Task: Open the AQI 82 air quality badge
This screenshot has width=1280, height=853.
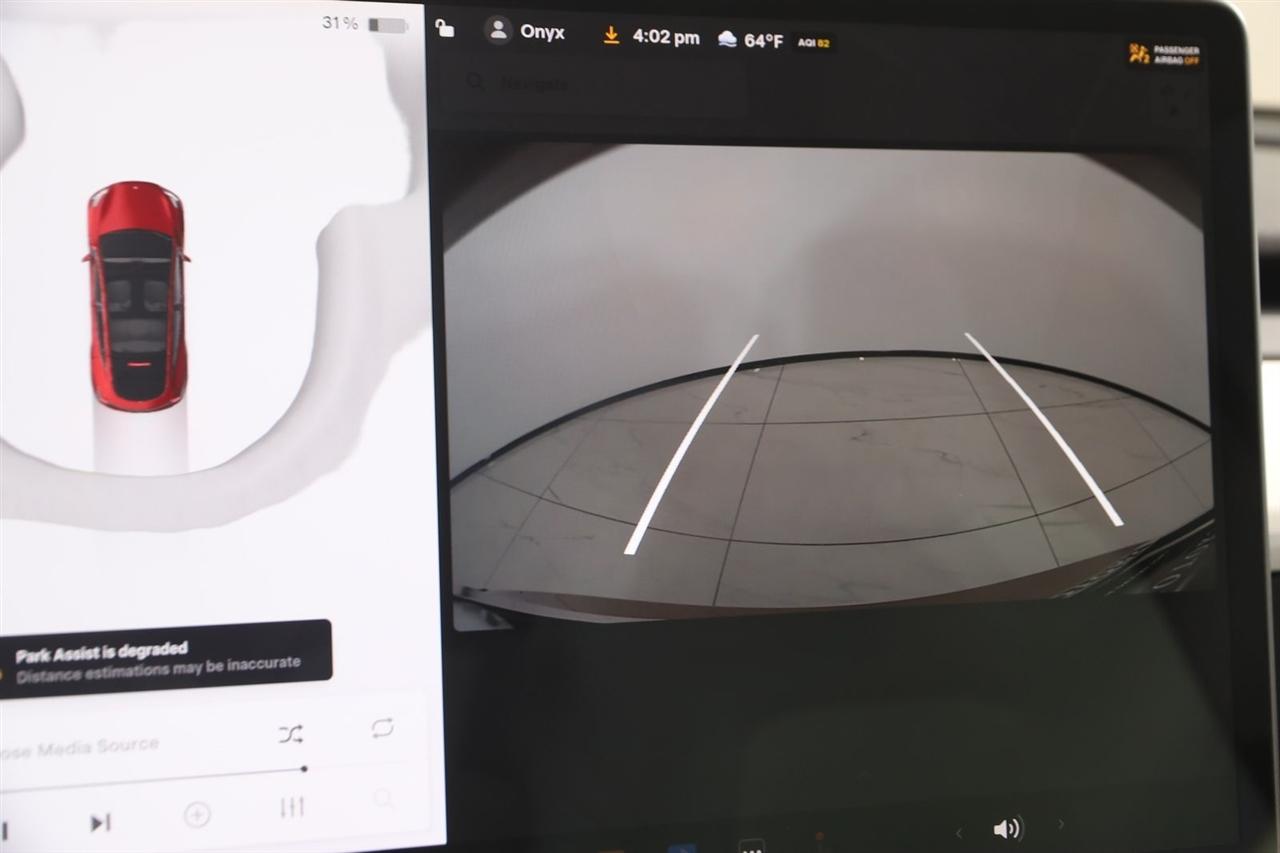Action: 814,42
